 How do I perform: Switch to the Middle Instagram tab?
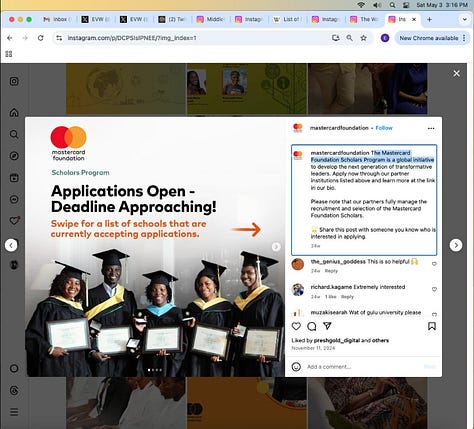click(x=211, y=19)
